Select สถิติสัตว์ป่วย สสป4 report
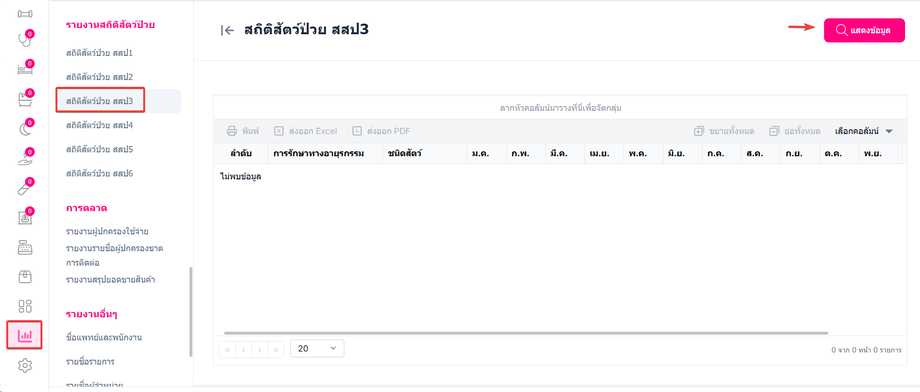 pyautogui.click(x=100, y=125)
